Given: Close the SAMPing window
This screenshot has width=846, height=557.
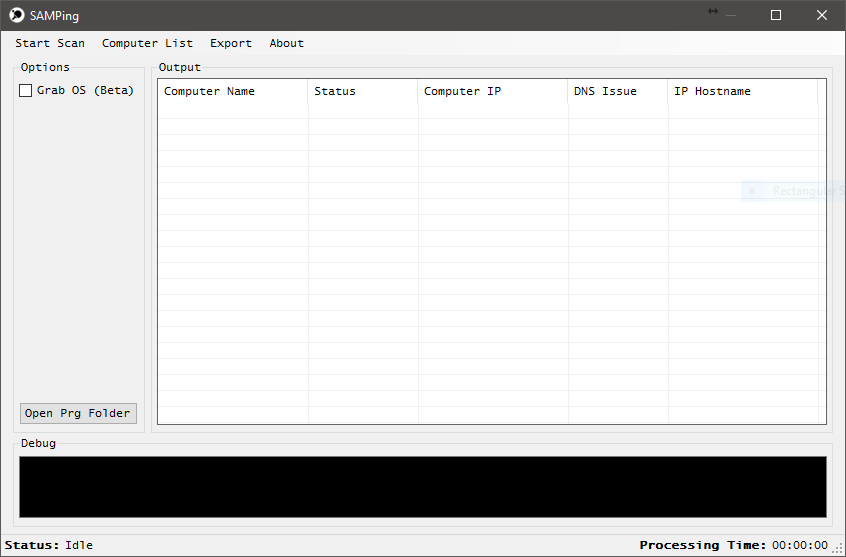Looking at the screenshot, I should coord(822,15).
